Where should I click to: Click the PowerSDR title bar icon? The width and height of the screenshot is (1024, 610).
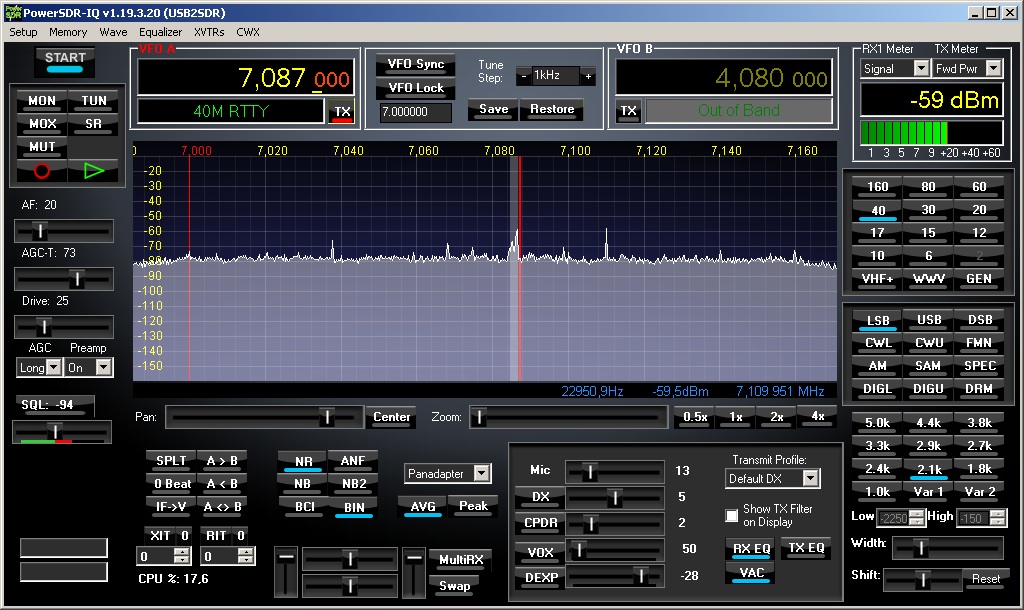pos(12,12)
